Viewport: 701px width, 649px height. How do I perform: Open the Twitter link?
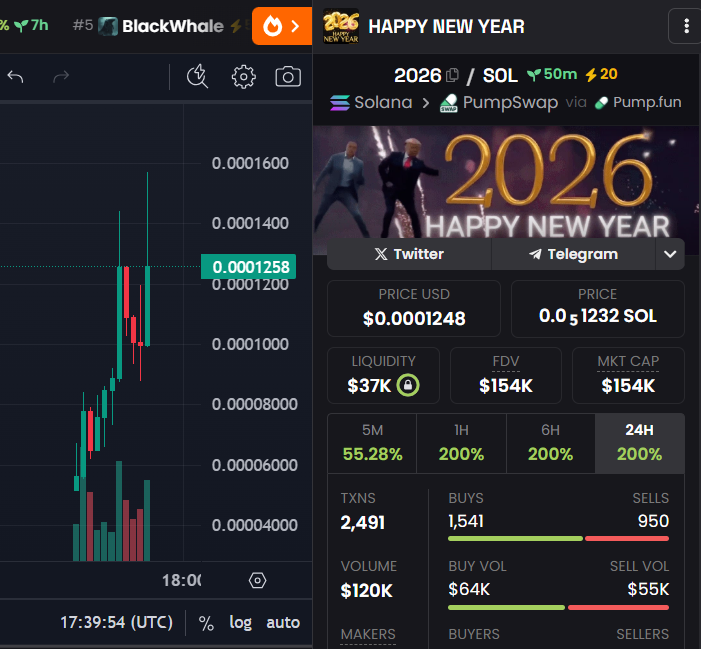click(409, 254)
